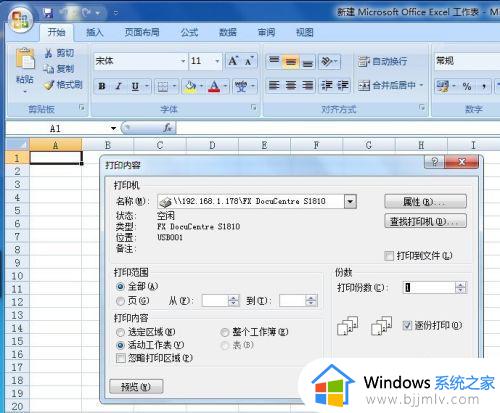Expand the font color palette arrow
This screenshot has width=500, height=413.
[x=226, y=86]
